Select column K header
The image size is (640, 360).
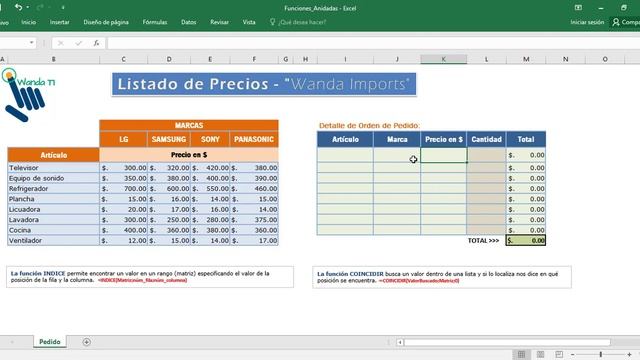(444, 59)
